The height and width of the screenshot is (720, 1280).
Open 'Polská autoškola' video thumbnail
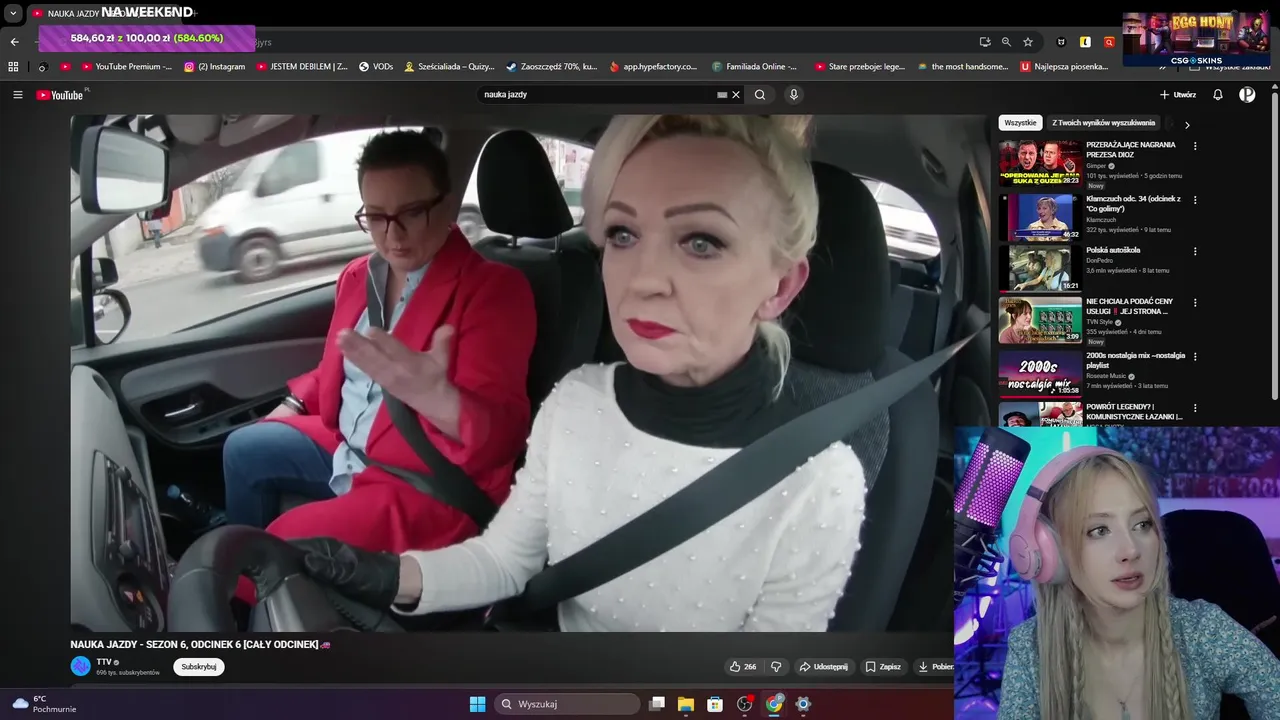pyautogui.click(x=1040, y=268)
